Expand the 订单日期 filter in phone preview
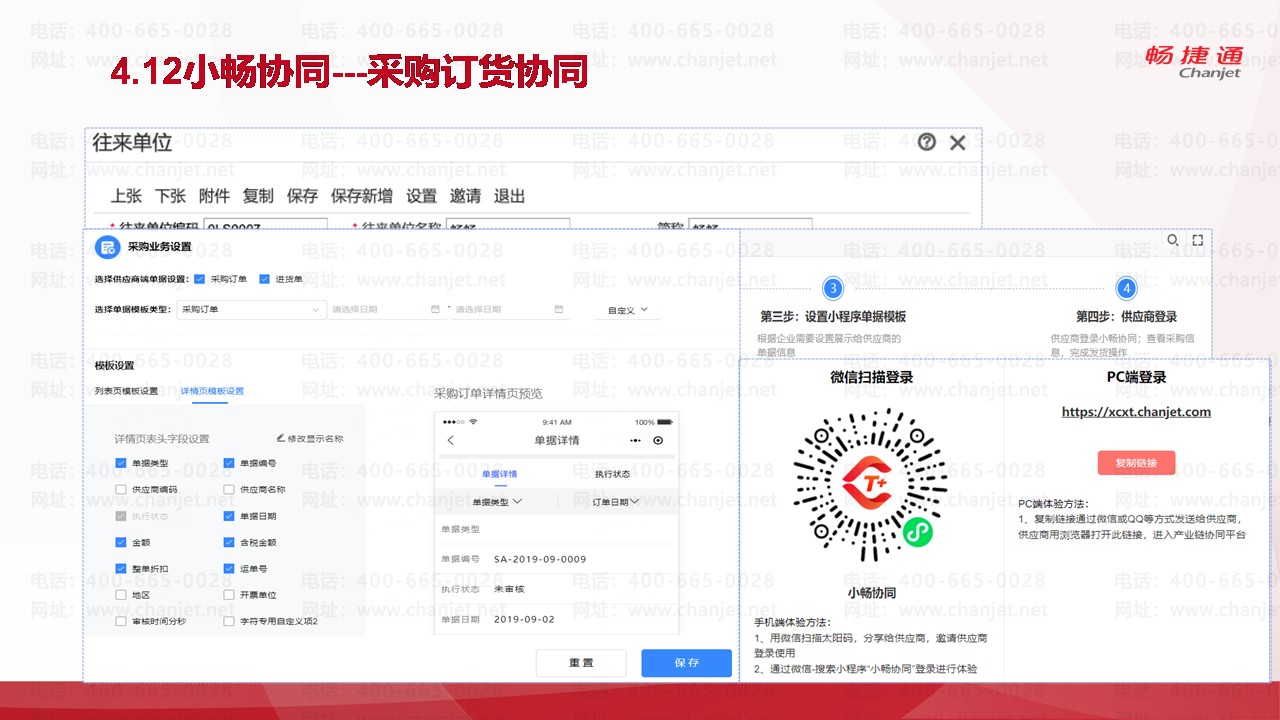 (616, 502)
